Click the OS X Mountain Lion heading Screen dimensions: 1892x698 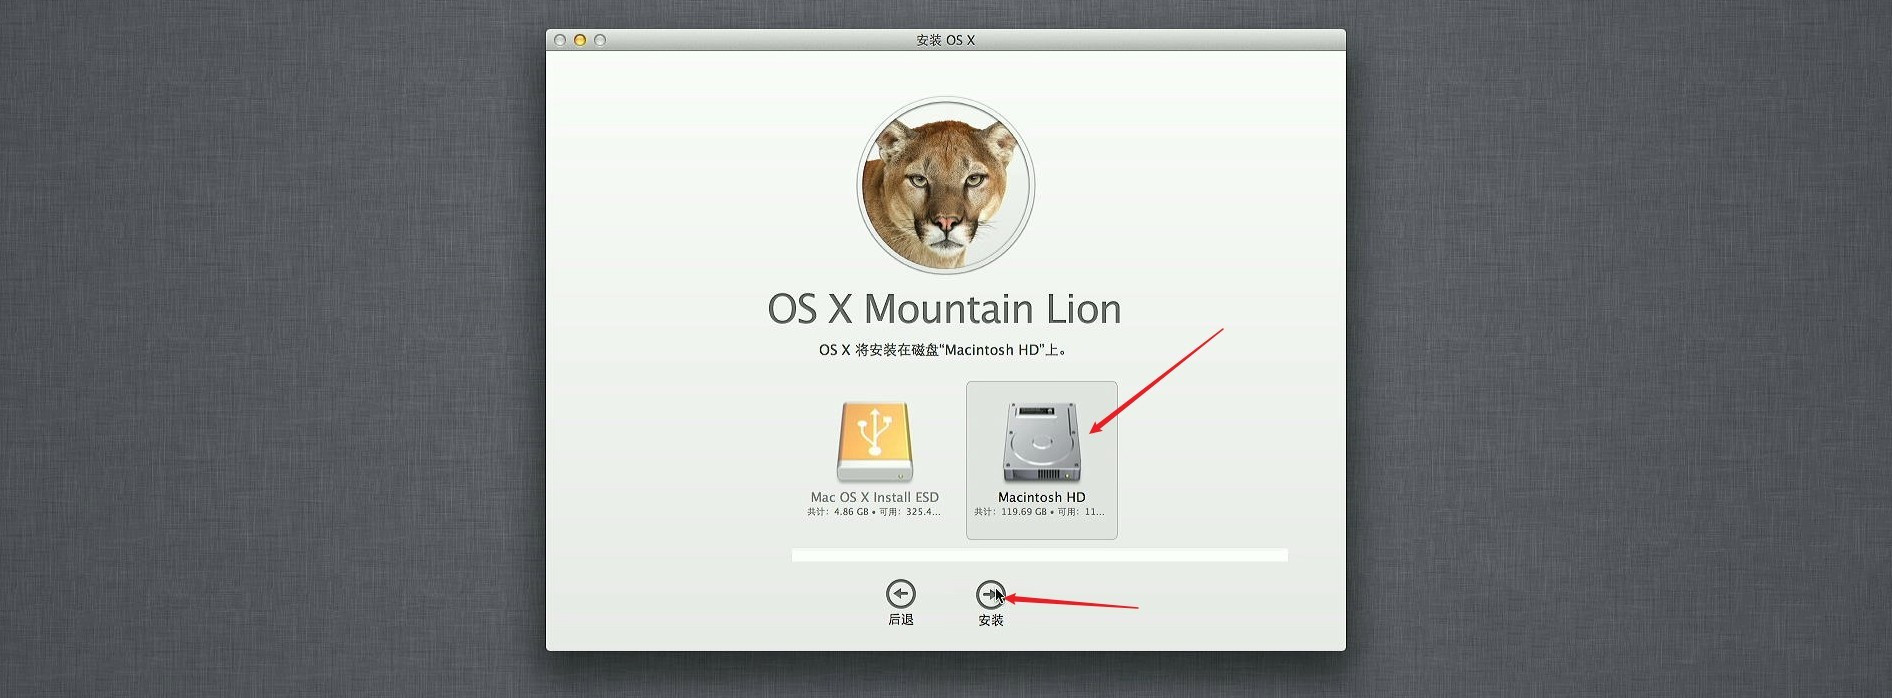click(x=944, y=309)
